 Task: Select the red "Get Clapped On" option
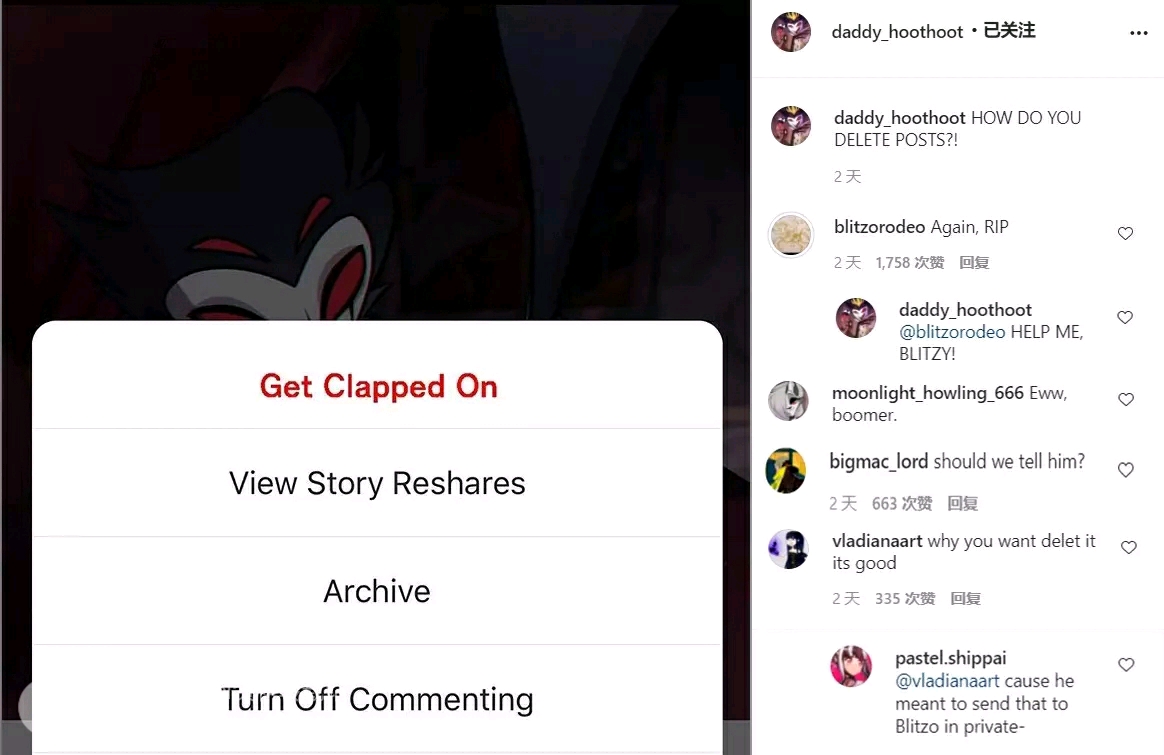pyautogui.click(x=378, y=387)
